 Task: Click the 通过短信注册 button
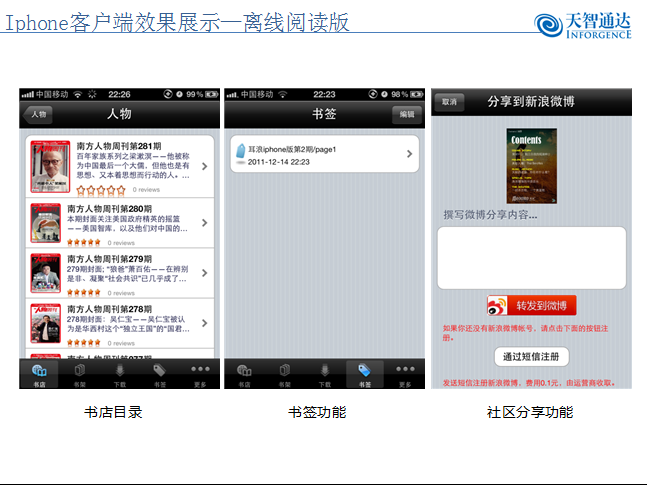tap(531, 357)
